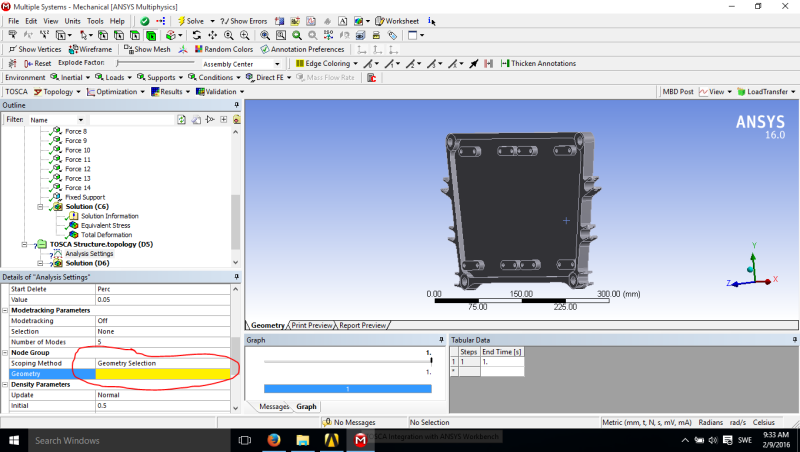Open Firefox from the taskbar

273,440
